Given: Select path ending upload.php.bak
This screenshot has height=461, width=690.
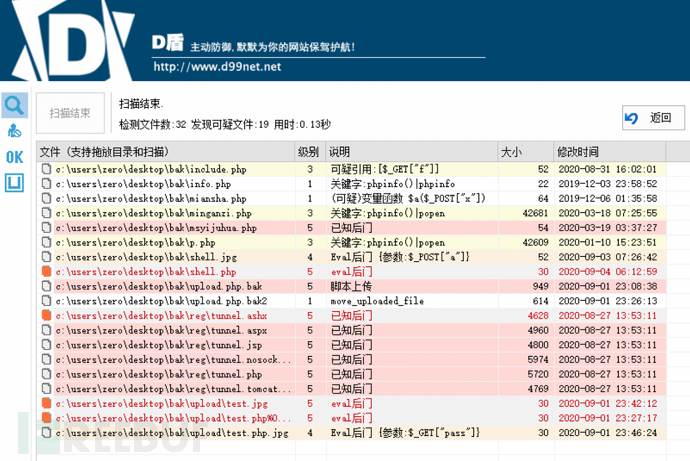Looking at the screenshot, I should 159,286.
